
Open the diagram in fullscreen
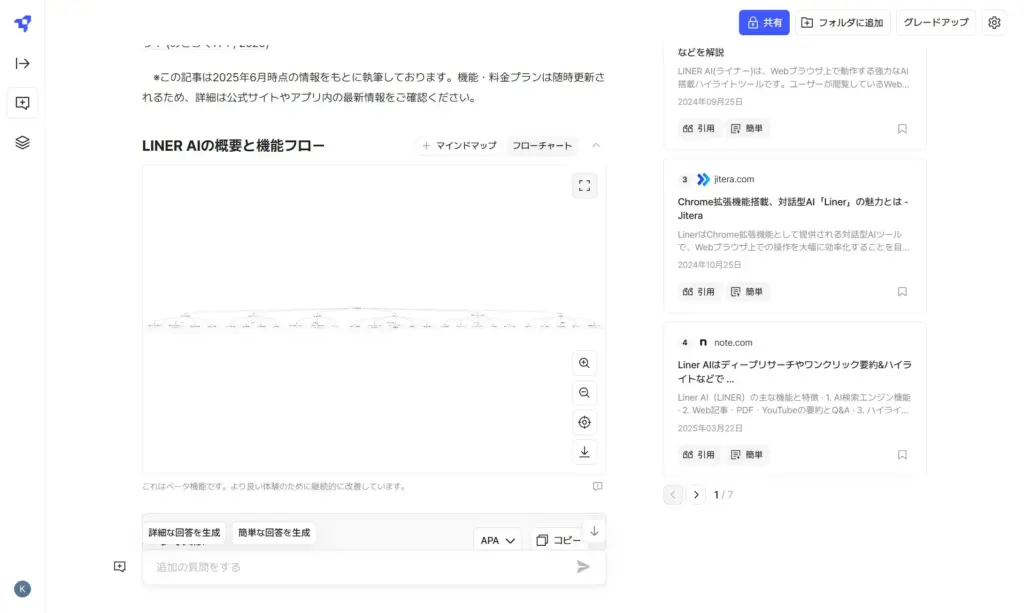tap(584, 185)
